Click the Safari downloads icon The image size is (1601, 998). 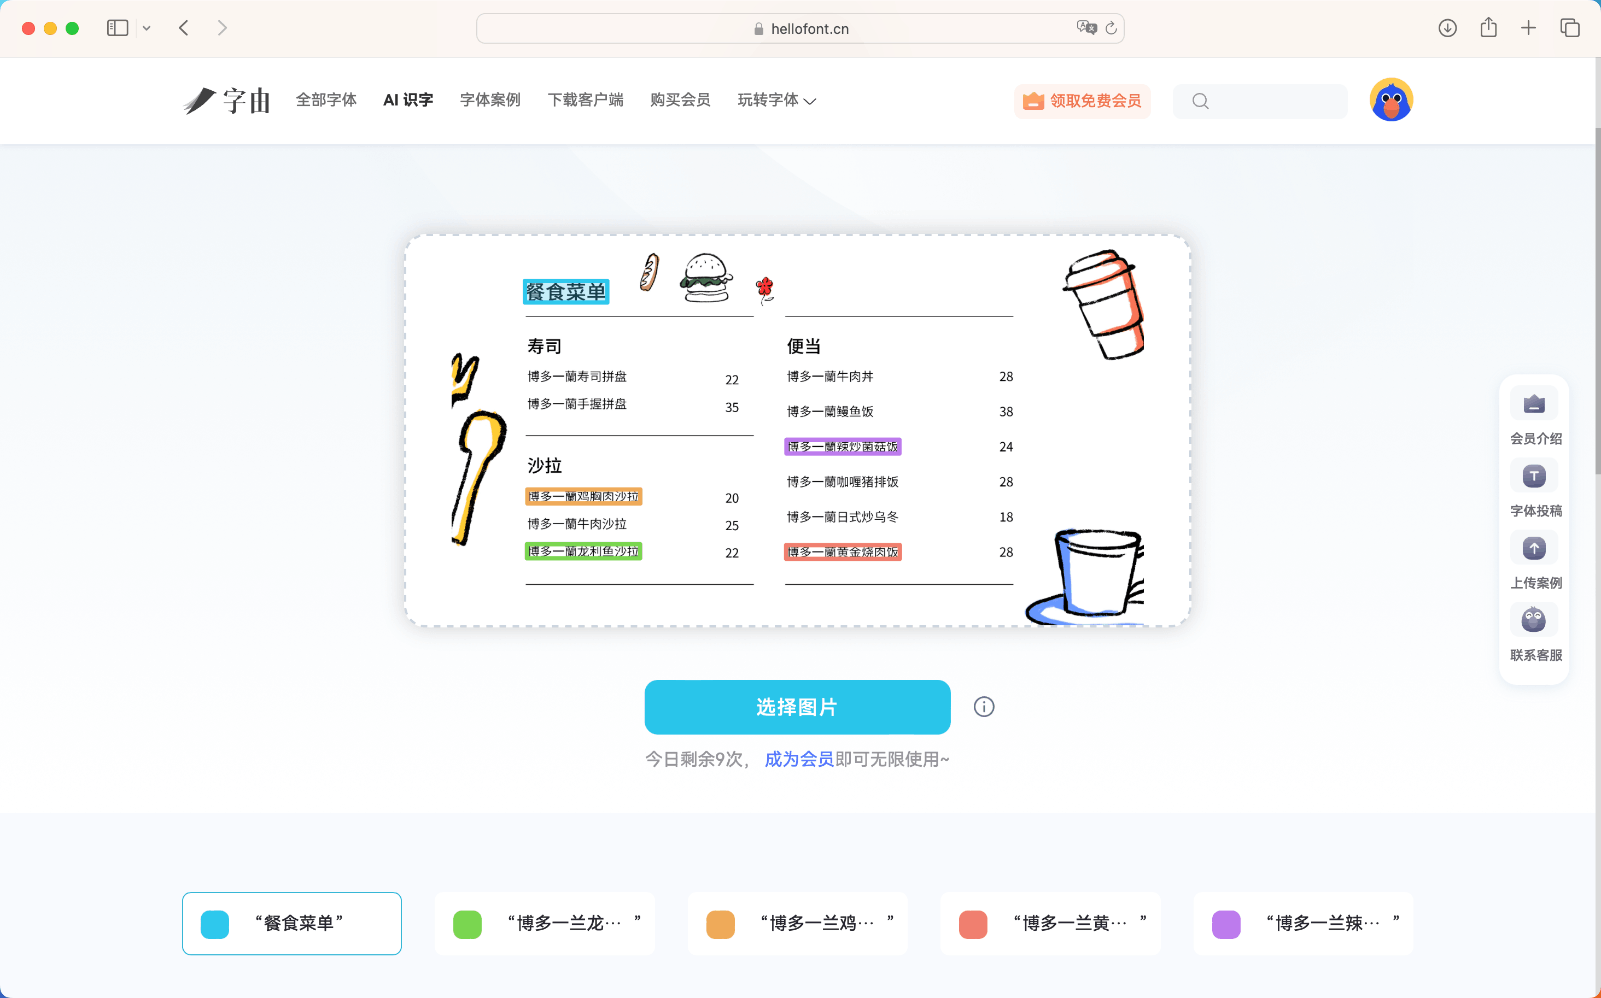tap(1447, 28)
